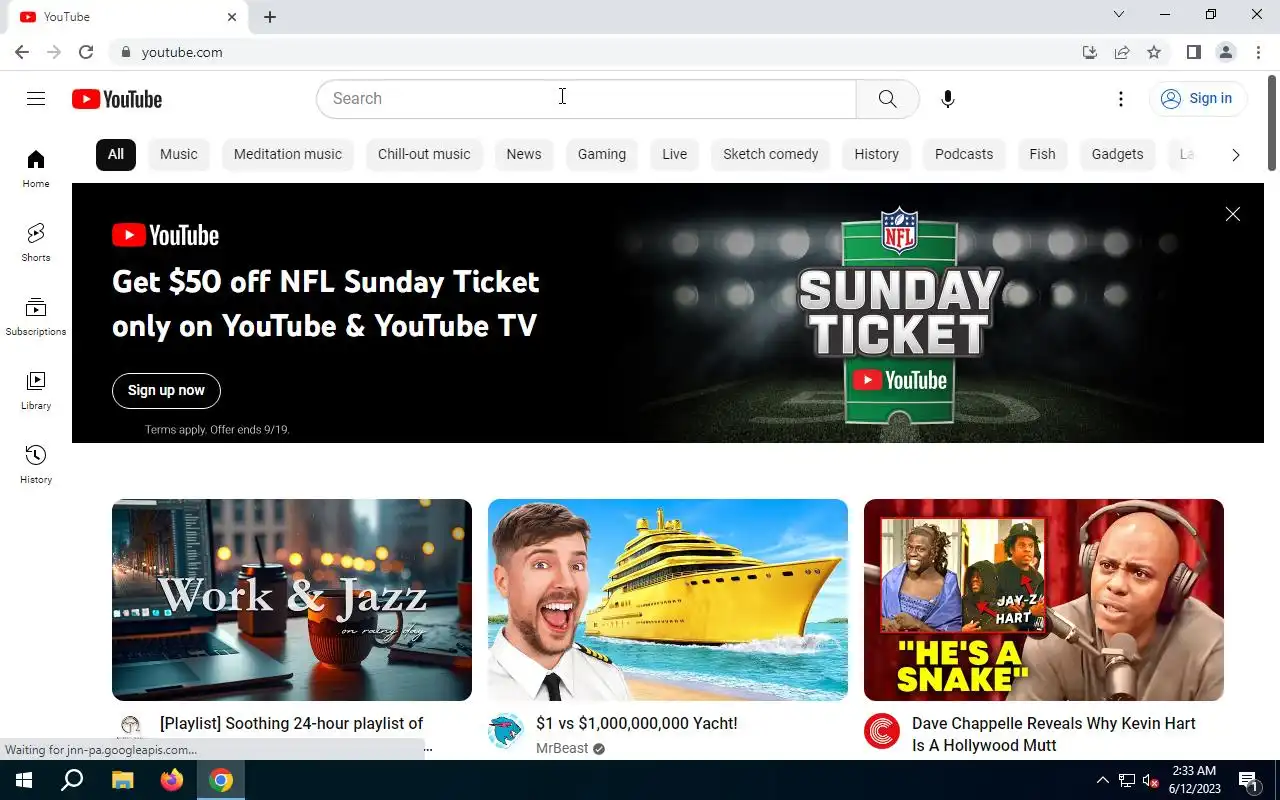Click the YouTube logo in header
Image resolution: width=1280 pixels, height=800 pixels.
coord(117,99)
